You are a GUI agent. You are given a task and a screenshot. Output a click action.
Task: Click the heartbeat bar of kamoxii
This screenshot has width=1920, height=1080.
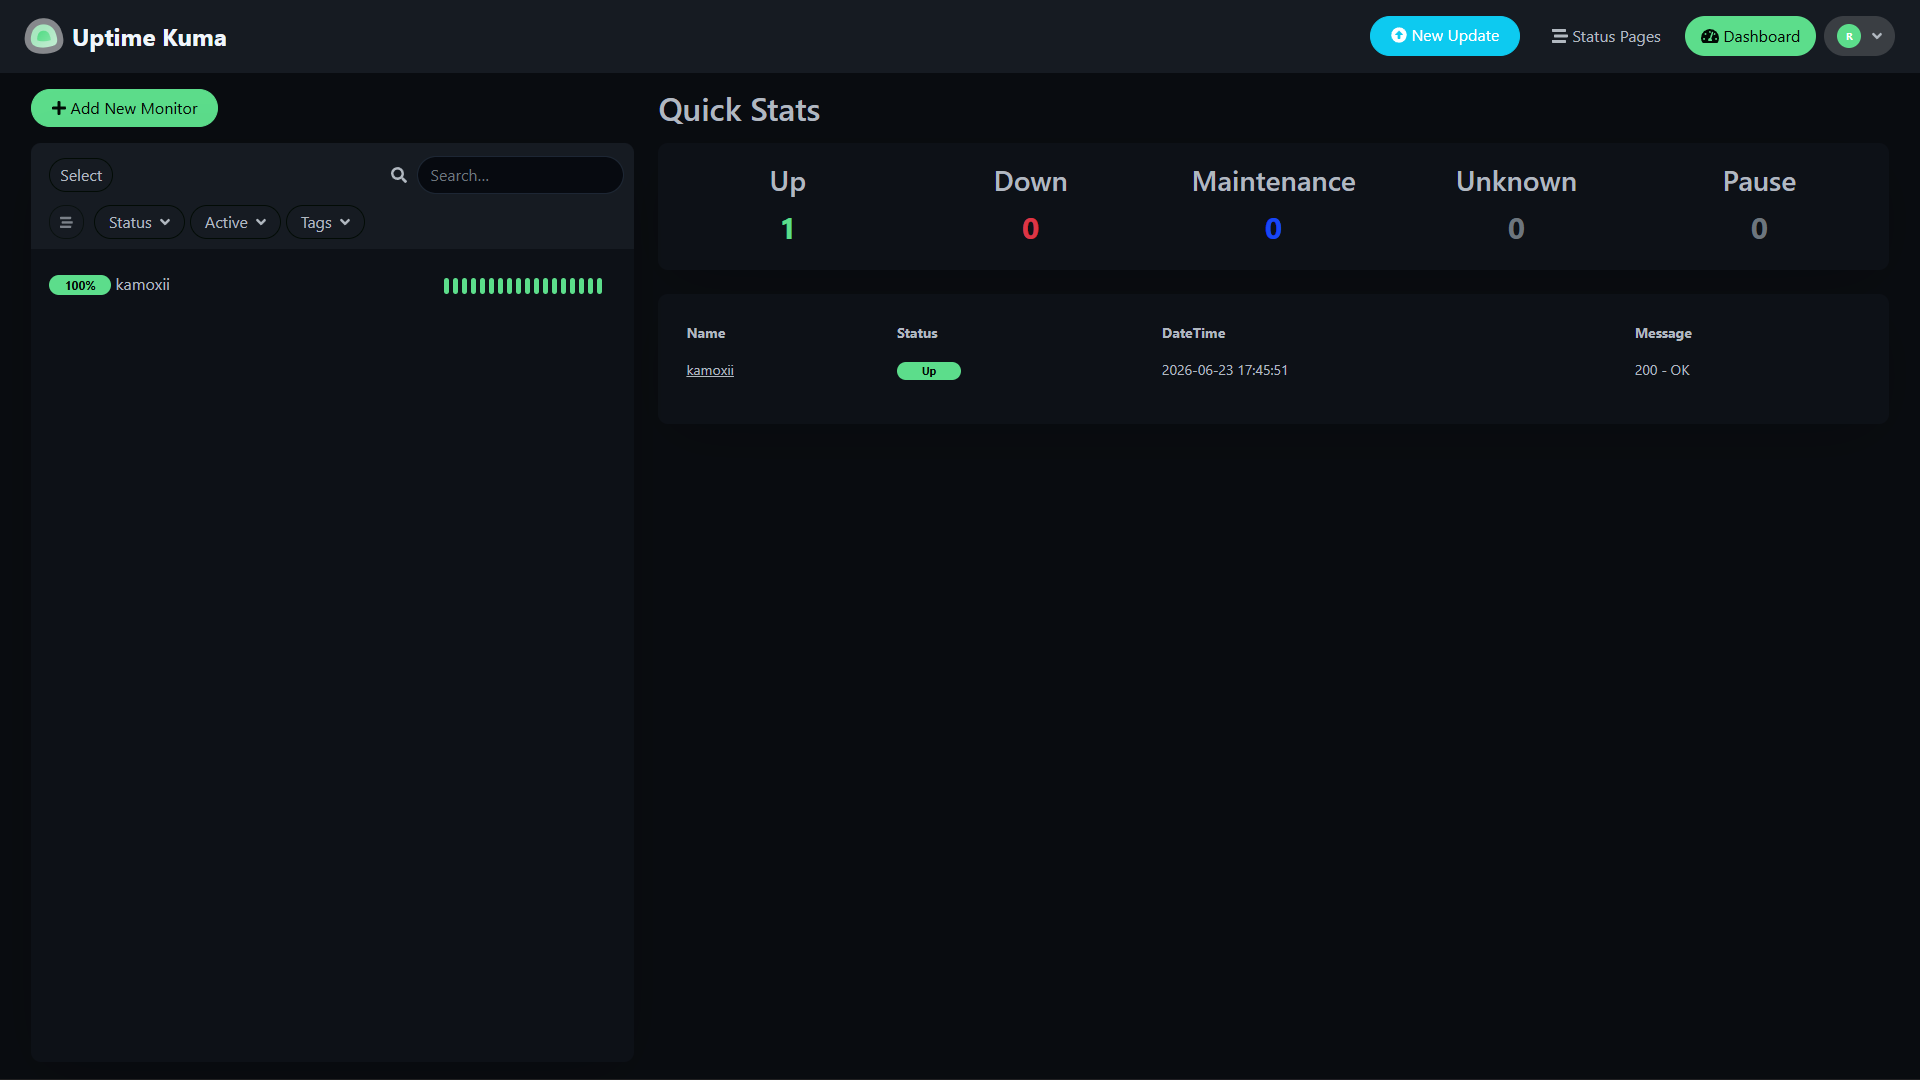click(523, 286)
